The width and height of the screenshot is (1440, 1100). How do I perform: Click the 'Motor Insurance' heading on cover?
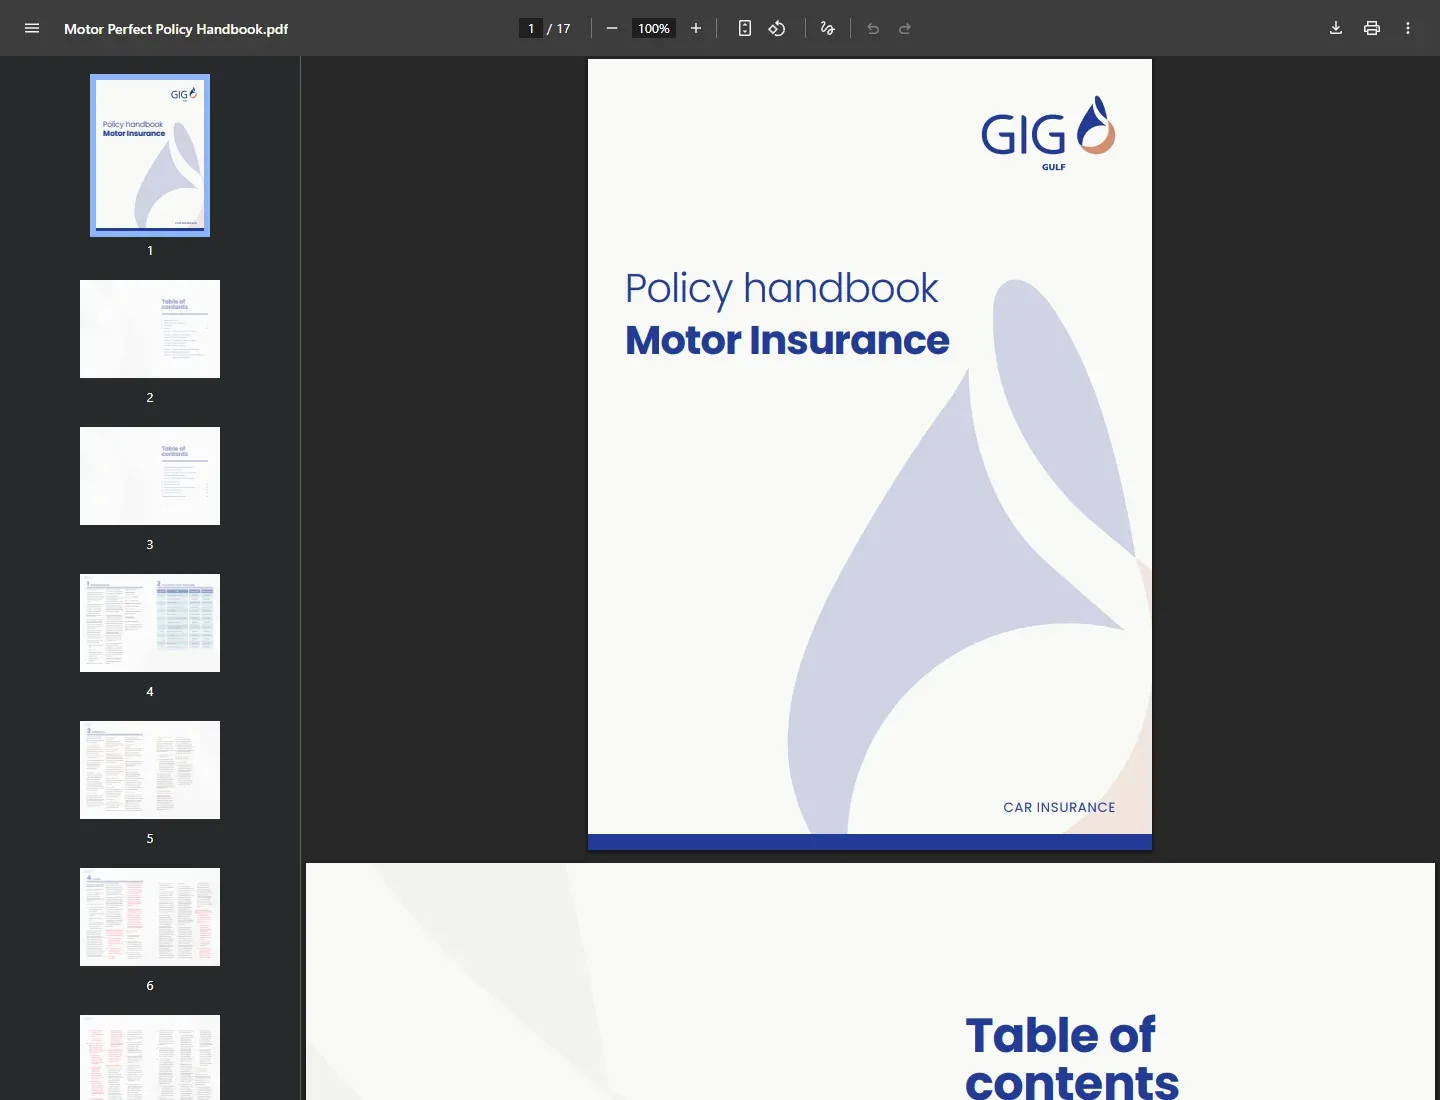[x=787, y=340]
